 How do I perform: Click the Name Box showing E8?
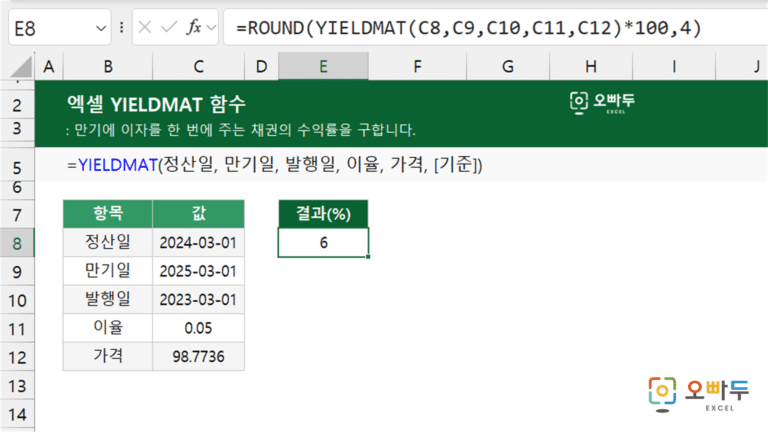(x=60, y=28)
